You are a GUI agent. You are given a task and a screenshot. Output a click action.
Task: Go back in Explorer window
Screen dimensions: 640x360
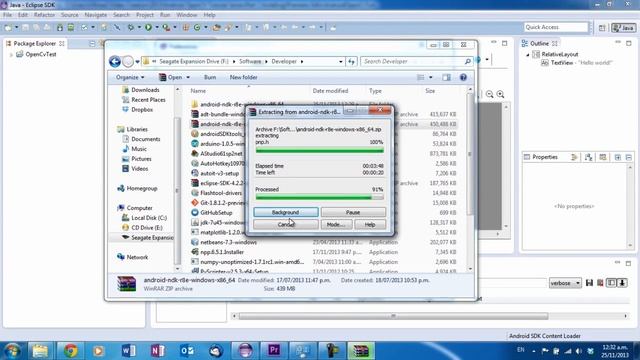pyautogui.click(x=115, y=62)
